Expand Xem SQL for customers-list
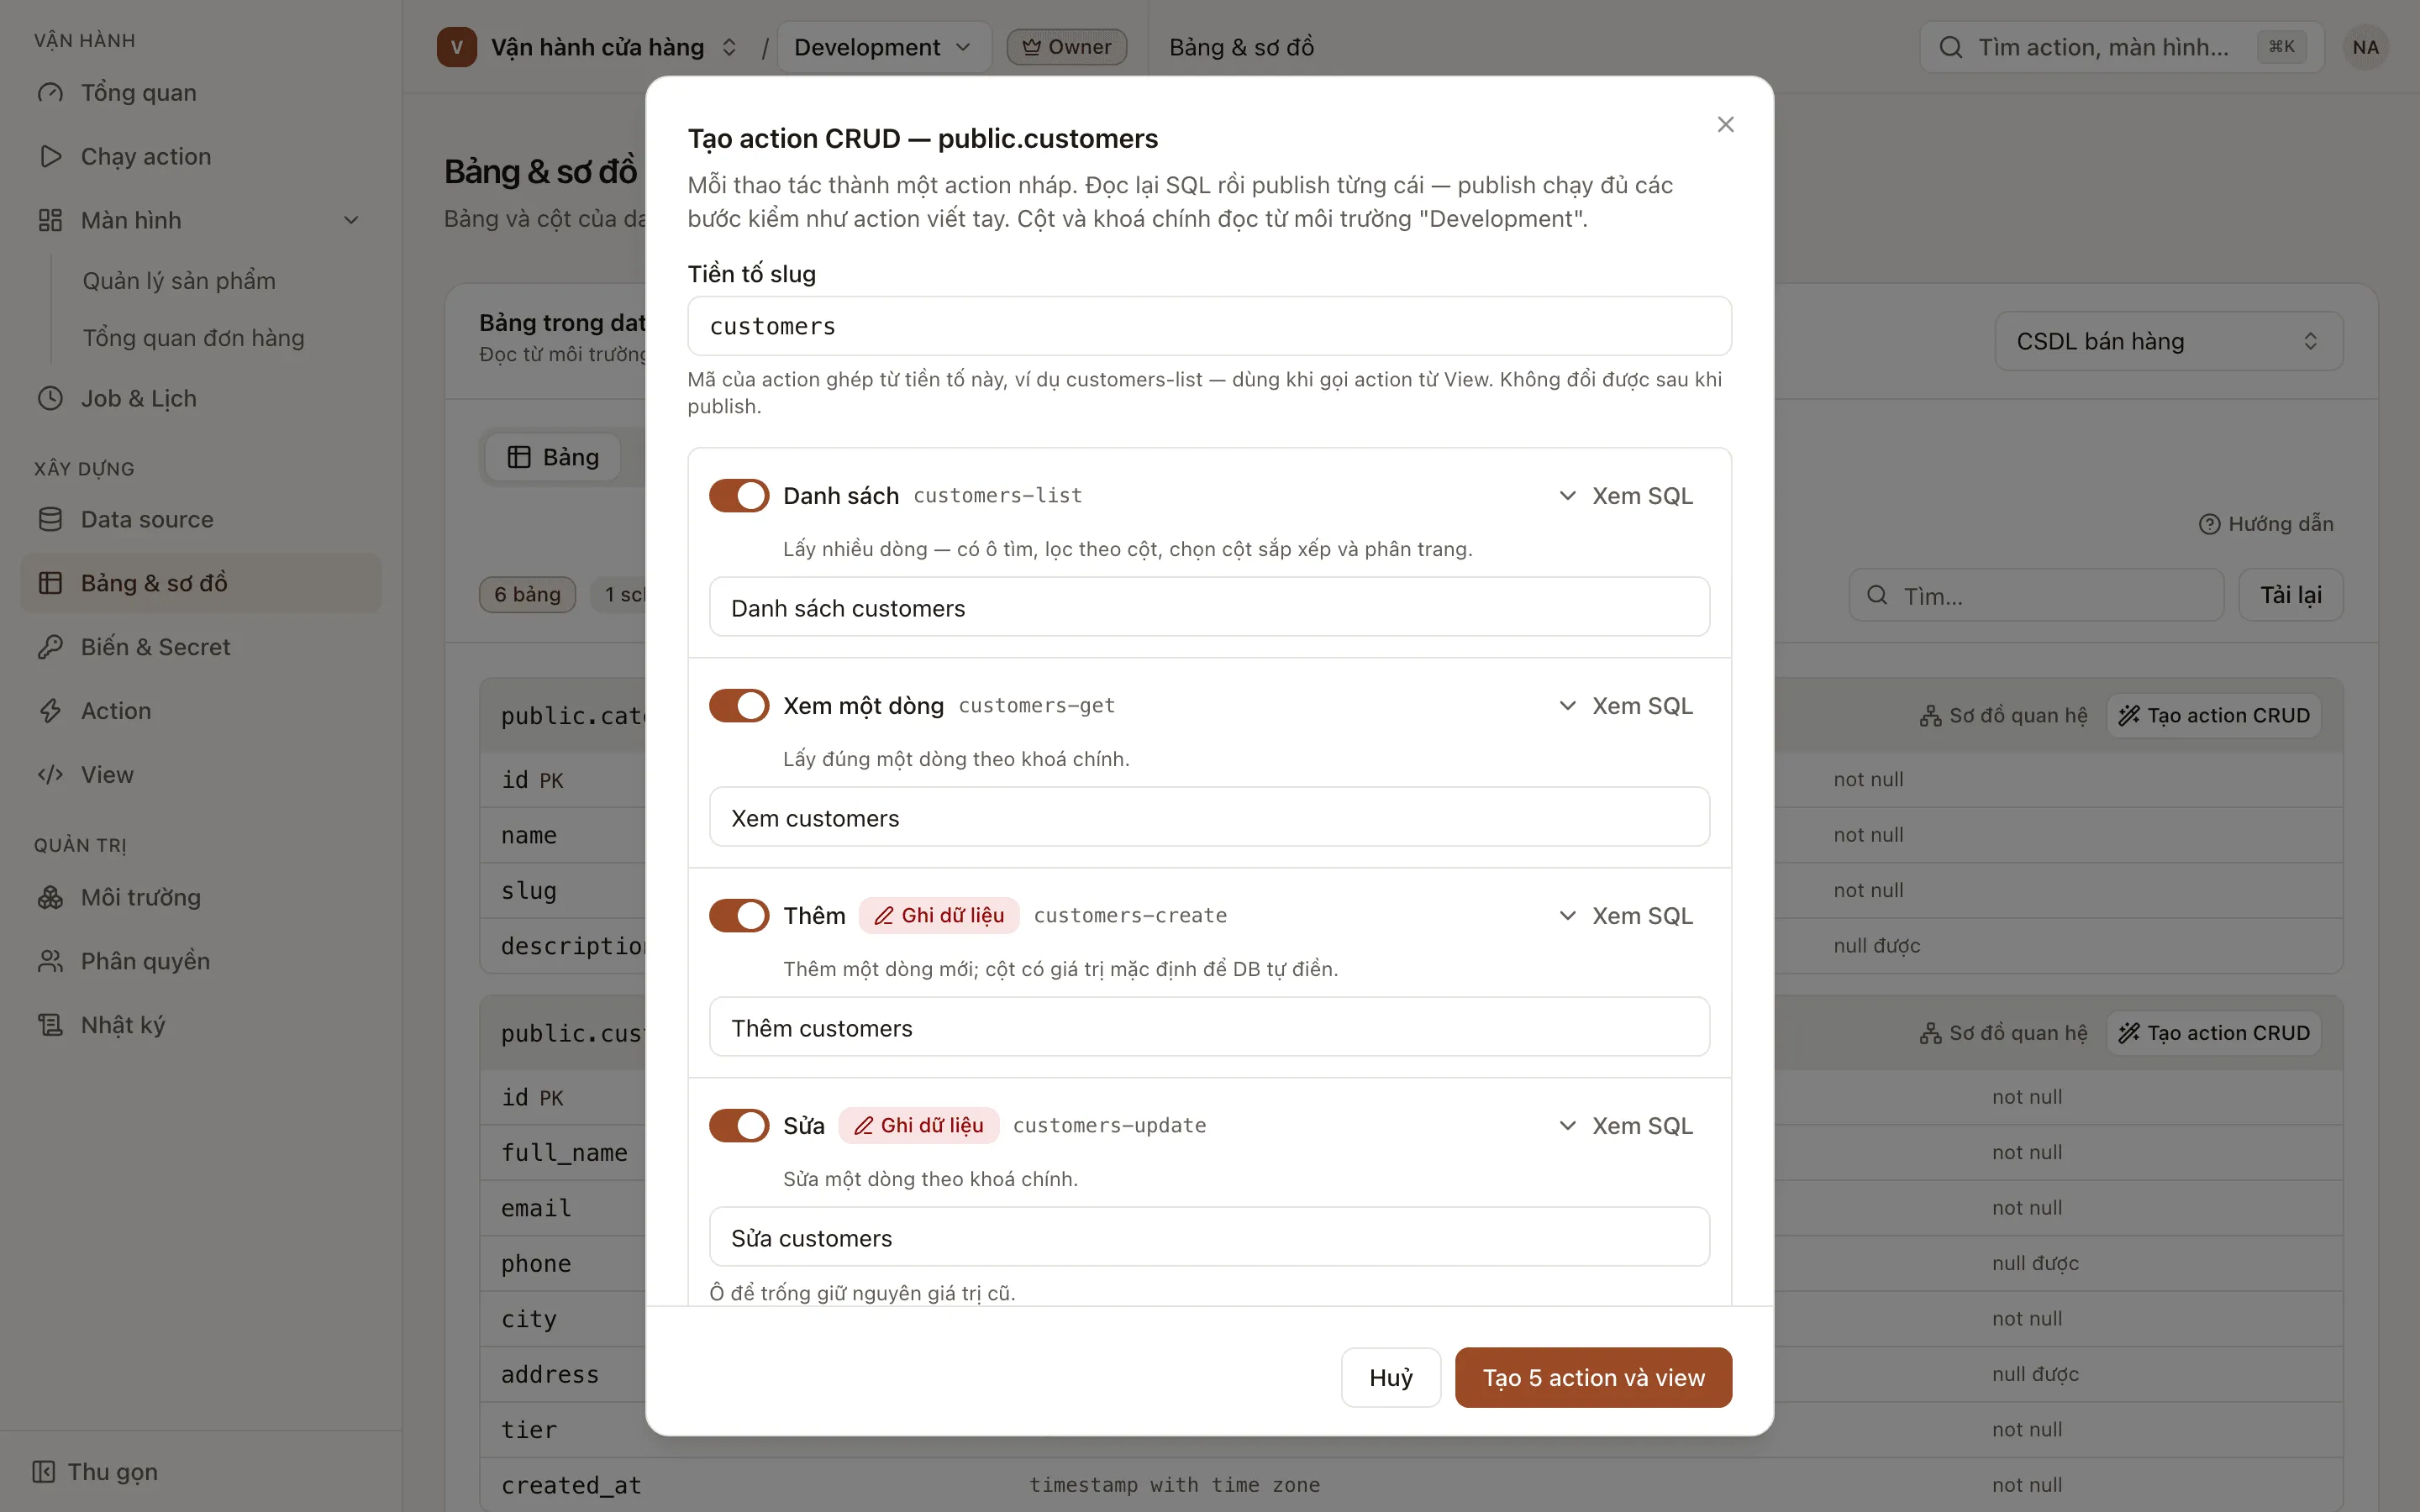Image resolution: width=2420 pixels, height=1512 pixels. click(1626, 496)
